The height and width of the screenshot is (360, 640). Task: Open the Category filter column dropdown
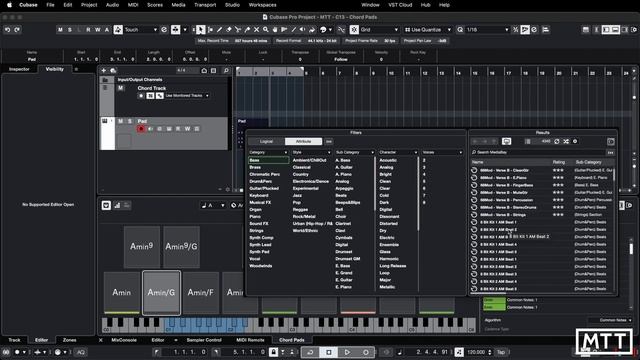click(x=268, y=152)
